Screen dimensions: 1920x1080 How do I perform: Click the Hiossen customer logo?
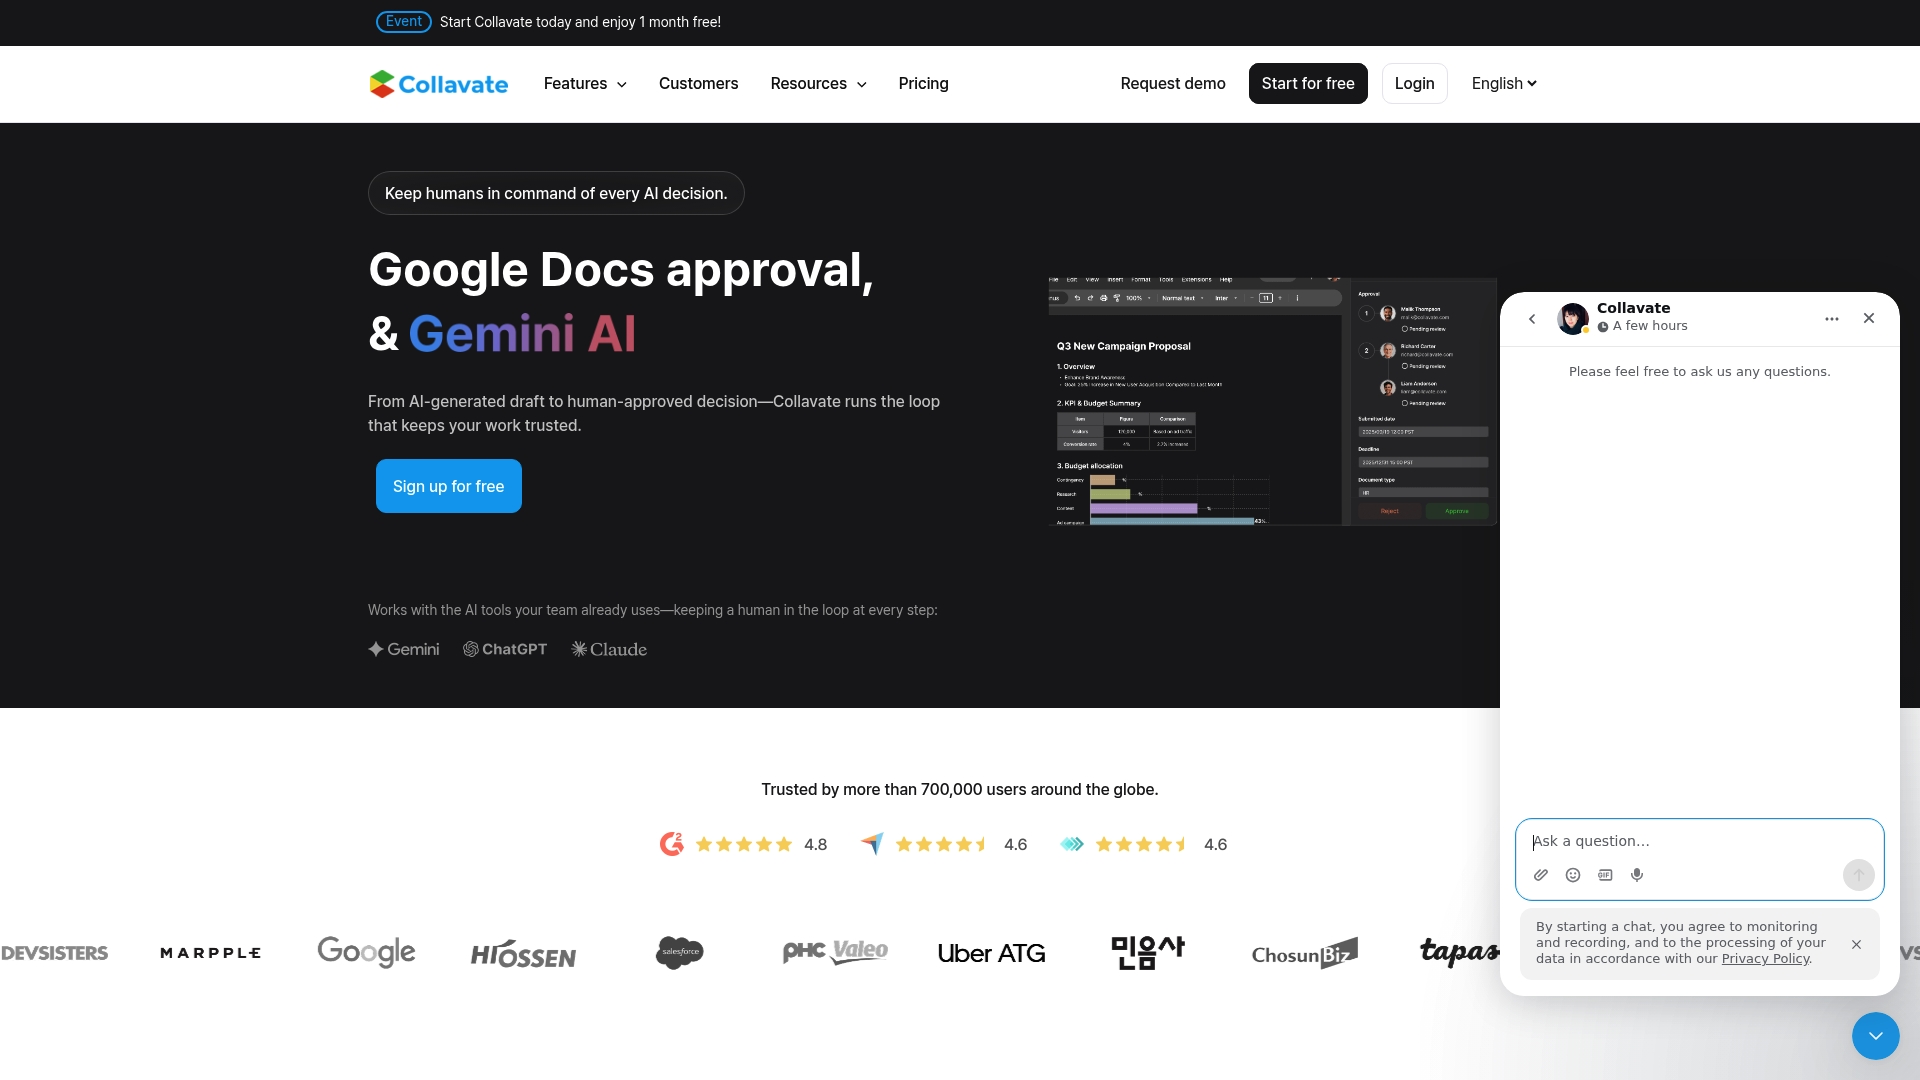[x=523, y=954]
